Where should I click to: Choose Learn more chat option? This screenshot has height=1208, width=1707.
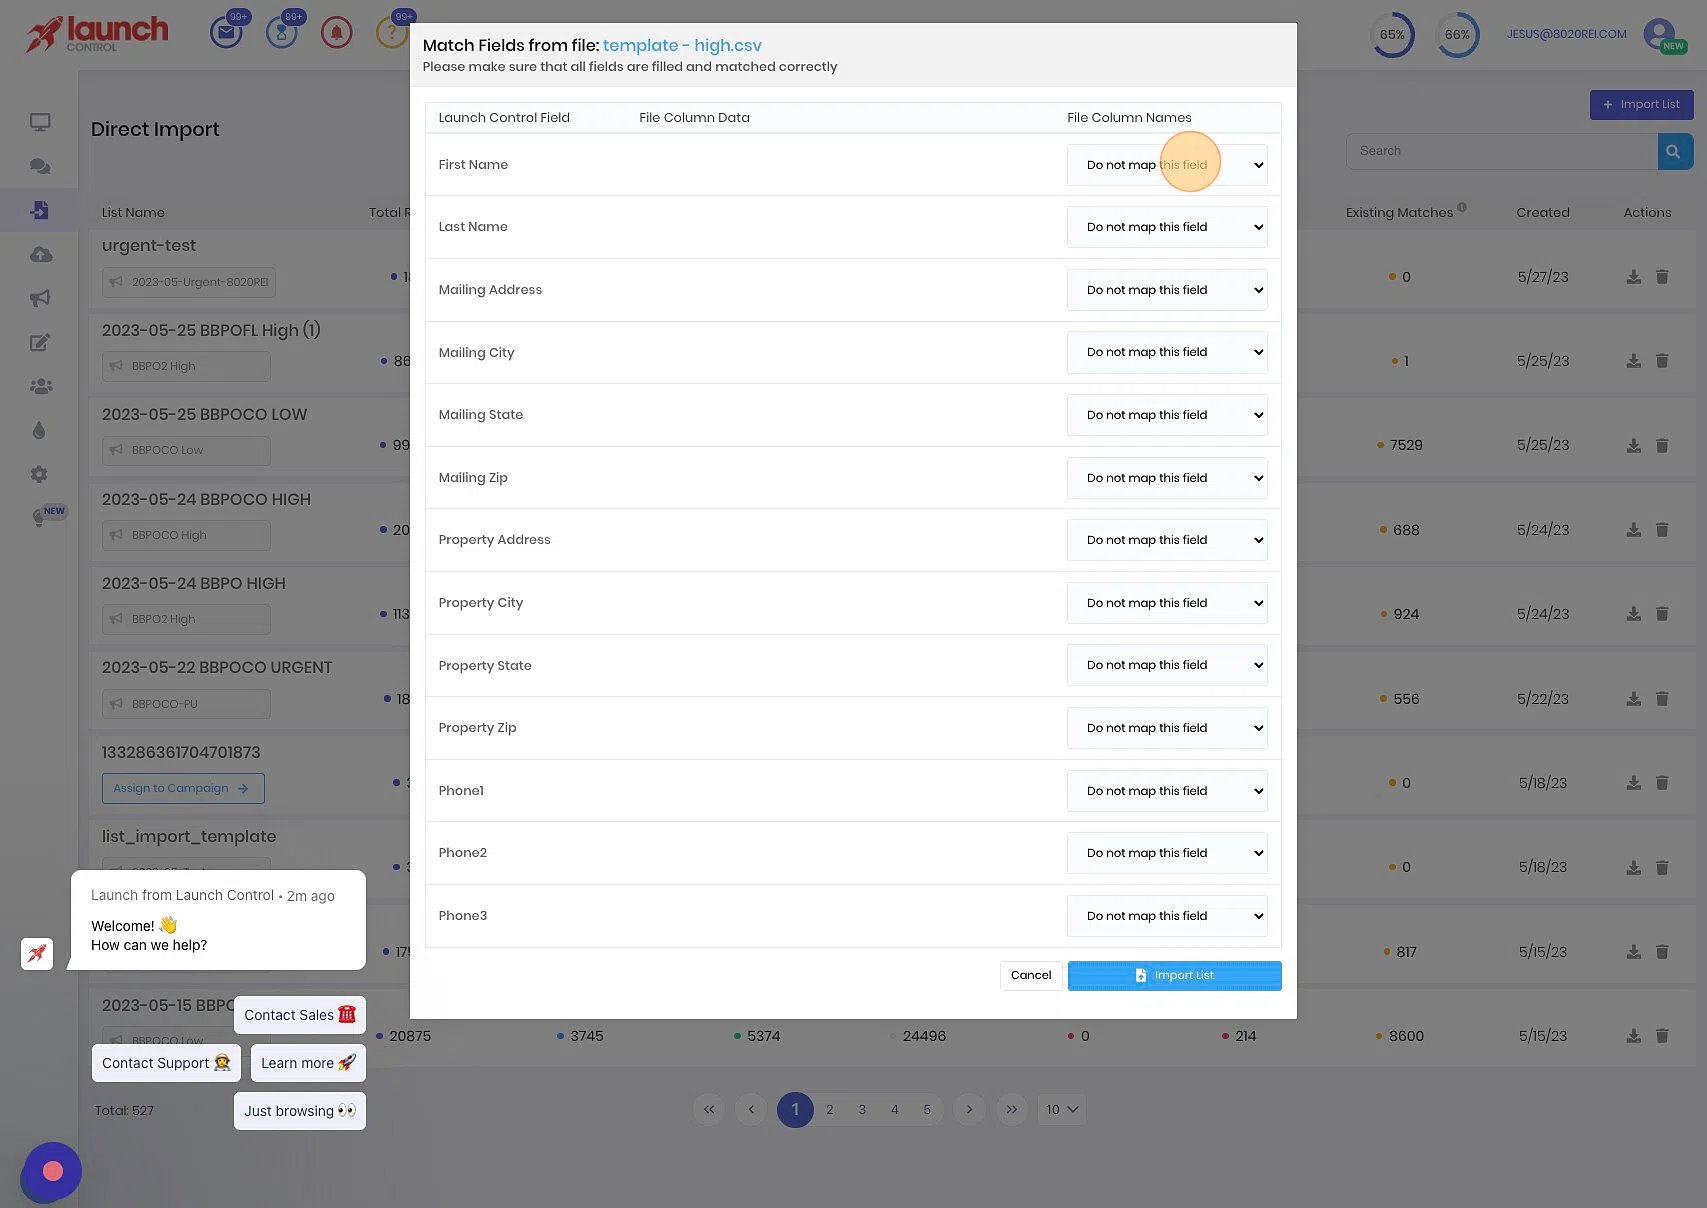click(308, 1063)
